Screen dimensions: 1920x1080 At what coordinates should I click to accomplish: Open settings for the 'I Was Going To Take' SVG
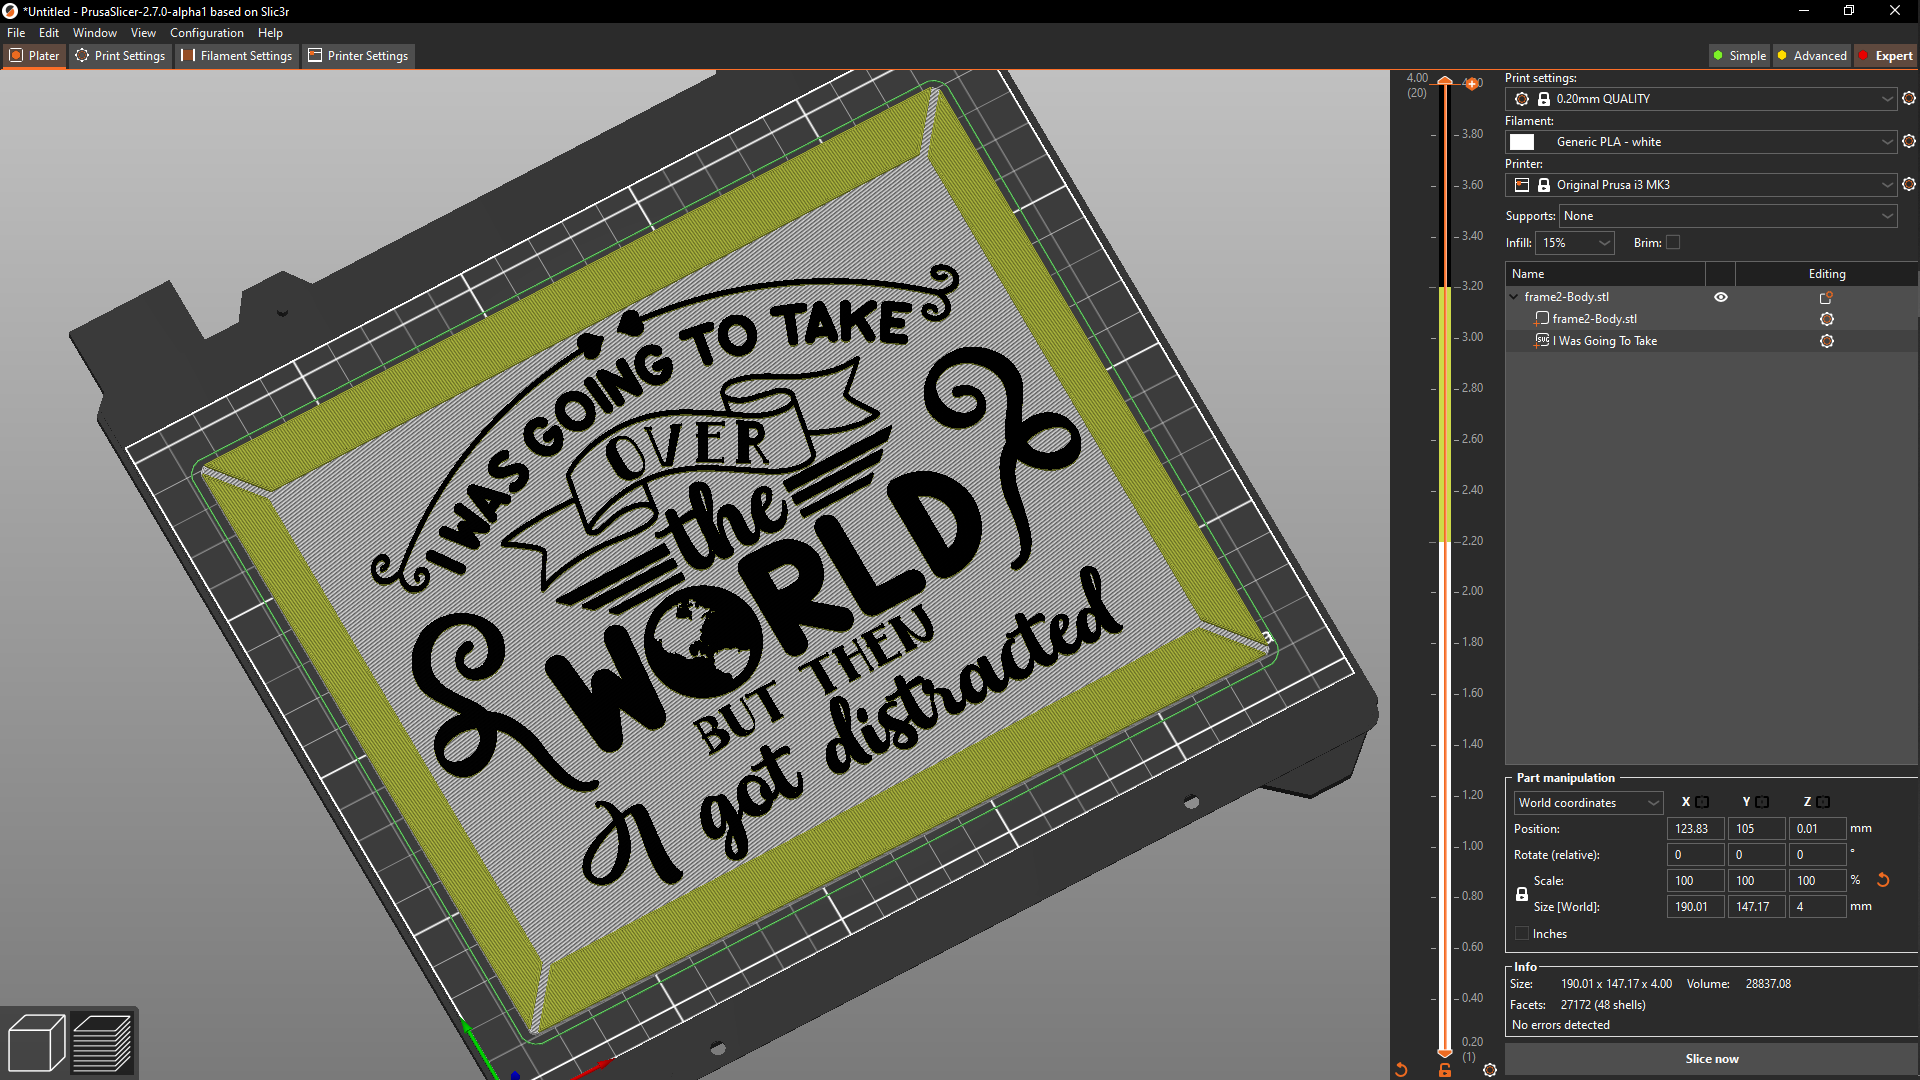coord(1827,341)
